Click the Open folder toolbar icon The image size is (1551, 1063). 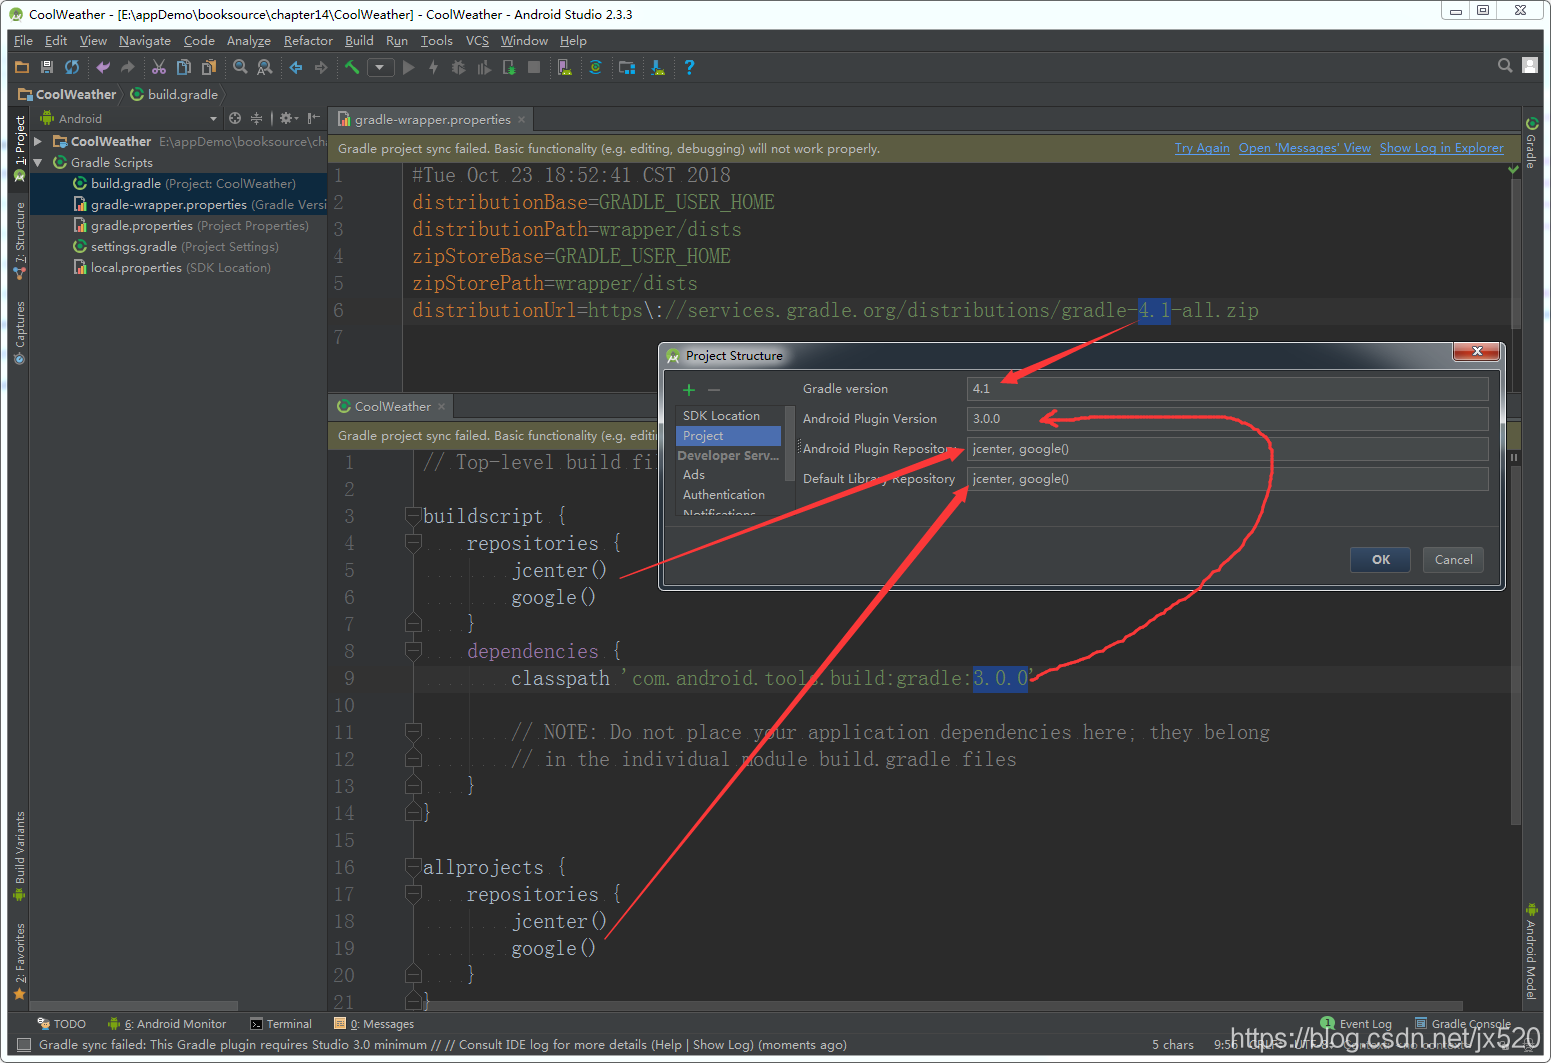(22, 67)
